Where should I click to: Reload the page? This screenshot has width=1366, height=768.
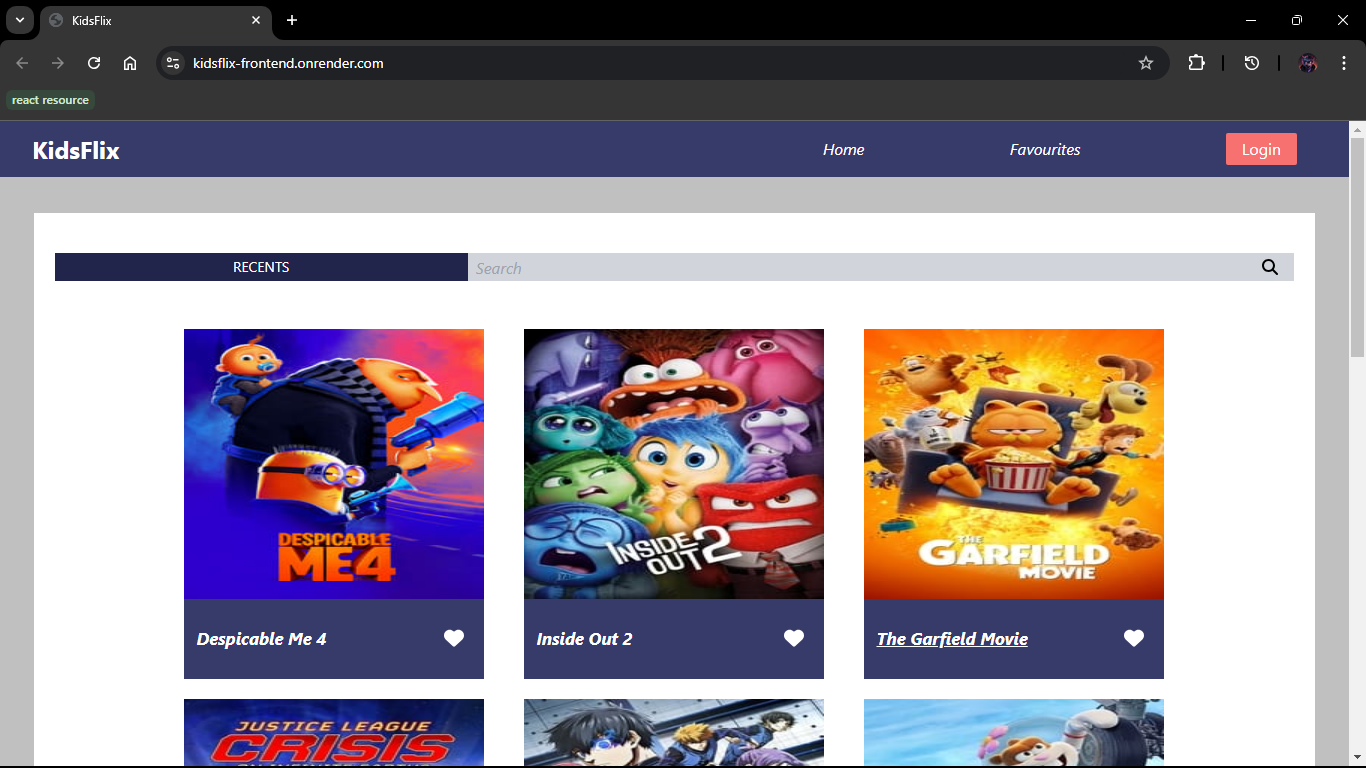pos(94,63)
